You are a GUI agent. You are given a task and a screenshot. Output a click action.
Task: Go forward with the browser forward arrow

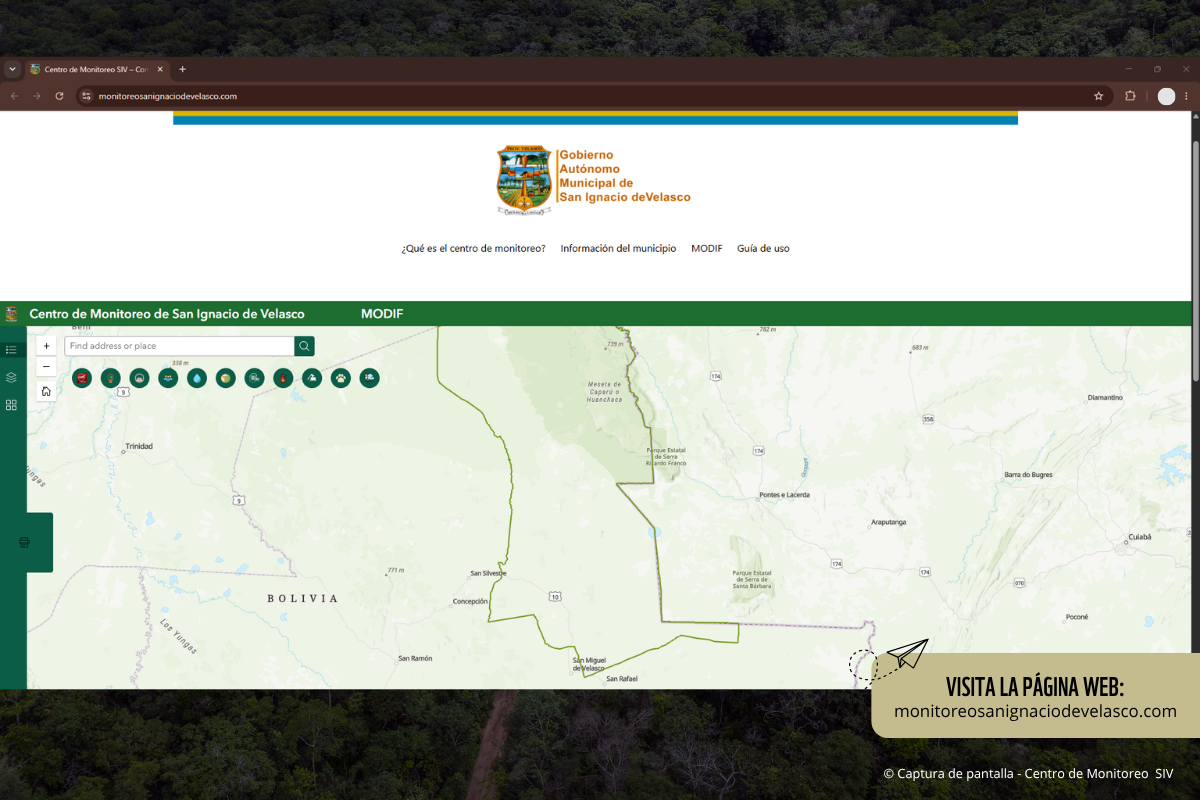coord(37,96)
